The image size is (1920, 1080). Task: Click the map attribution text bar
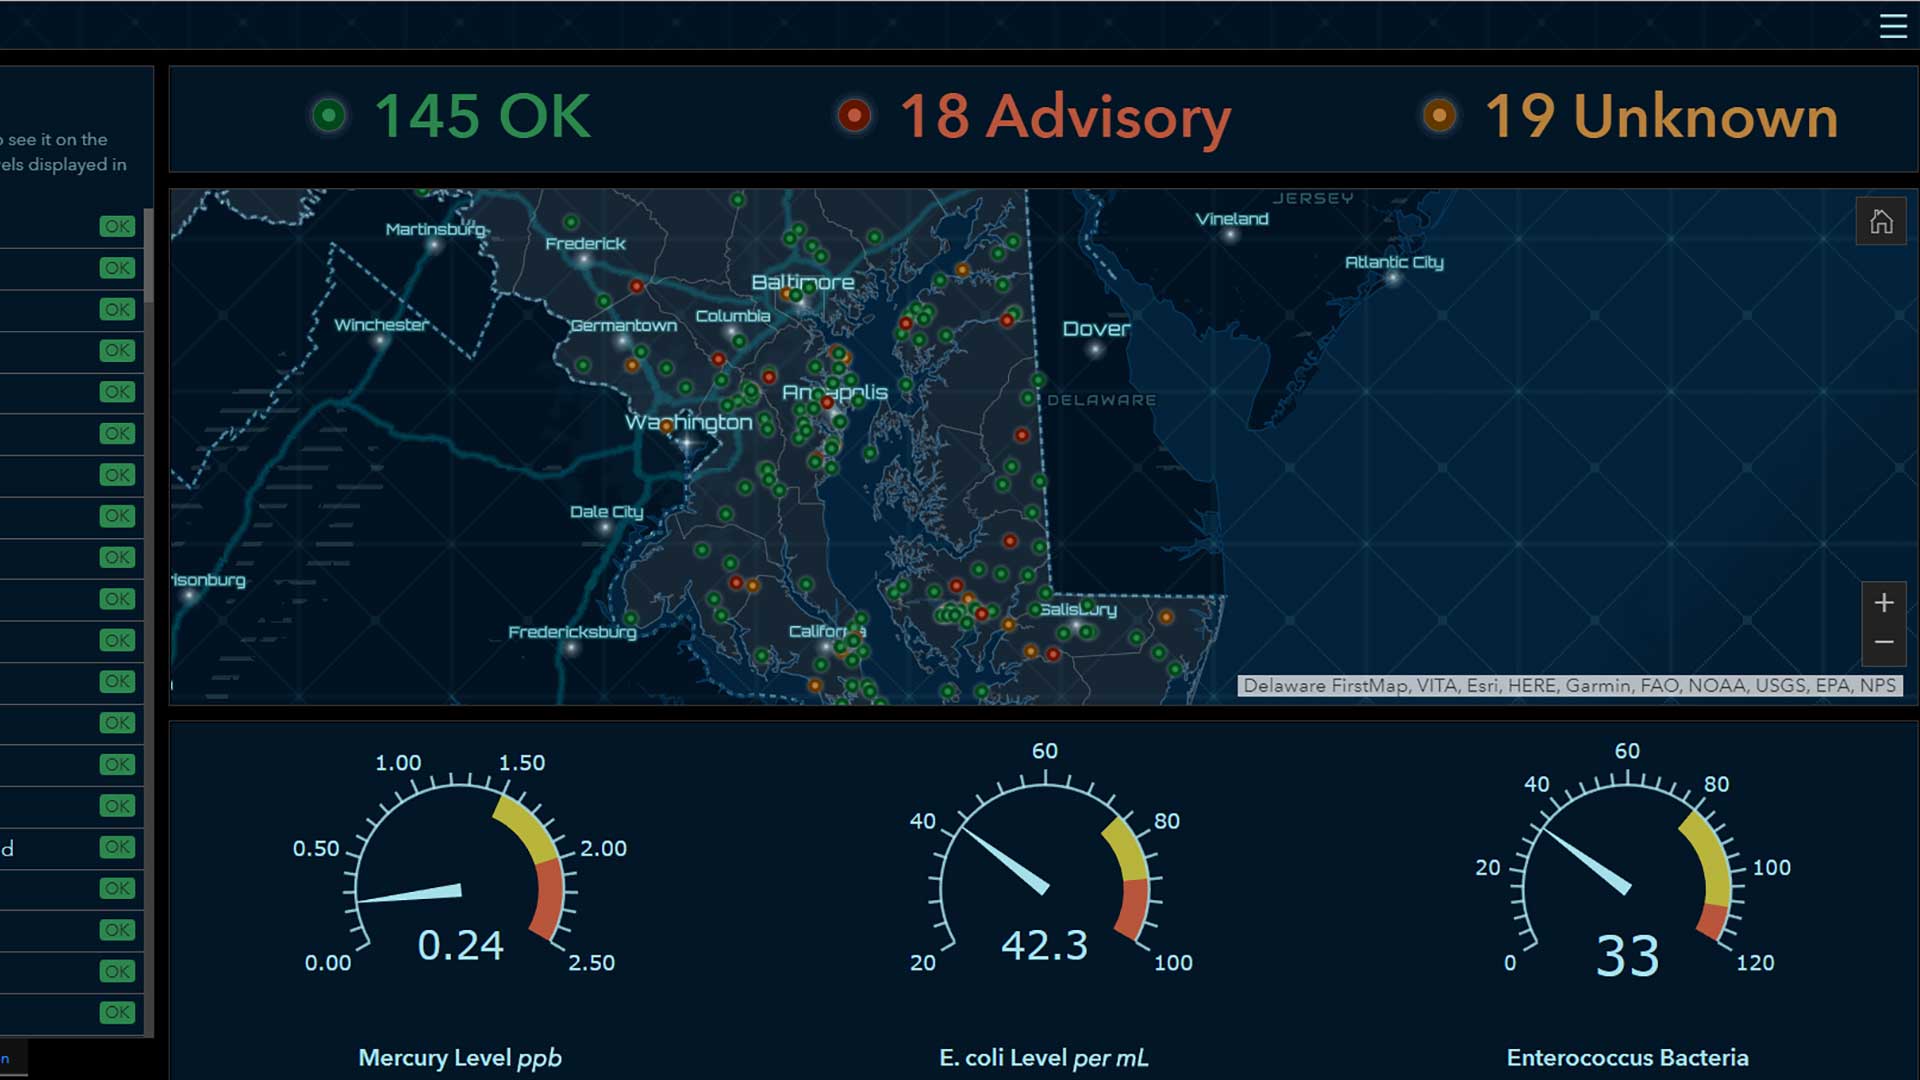click(x=1569, y=686)
